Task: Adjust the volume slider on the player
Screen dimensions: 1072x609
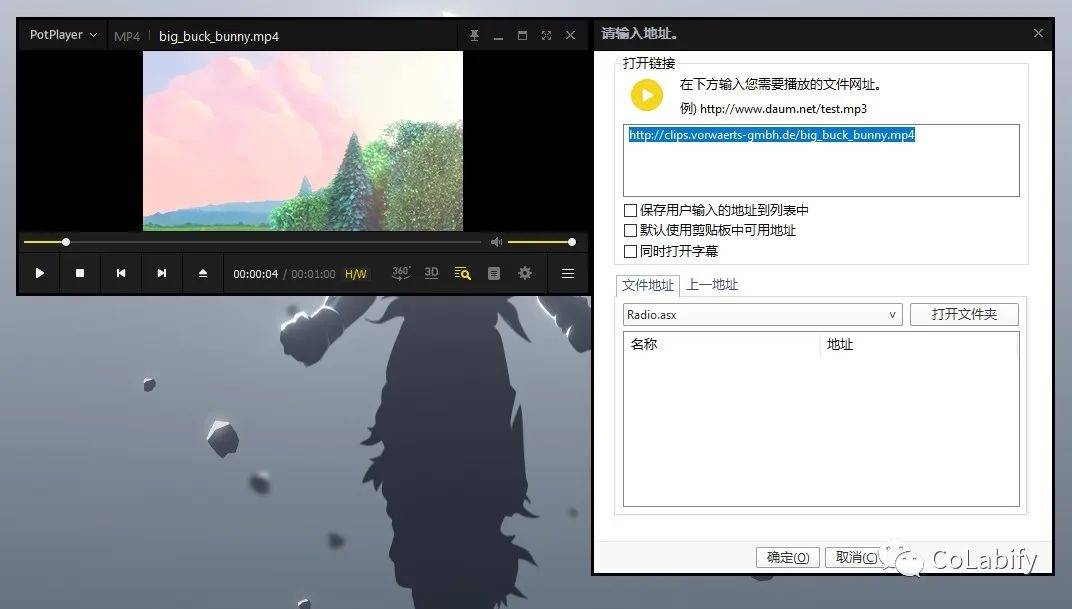Action: pyautogui.click(x=540, y=241)
